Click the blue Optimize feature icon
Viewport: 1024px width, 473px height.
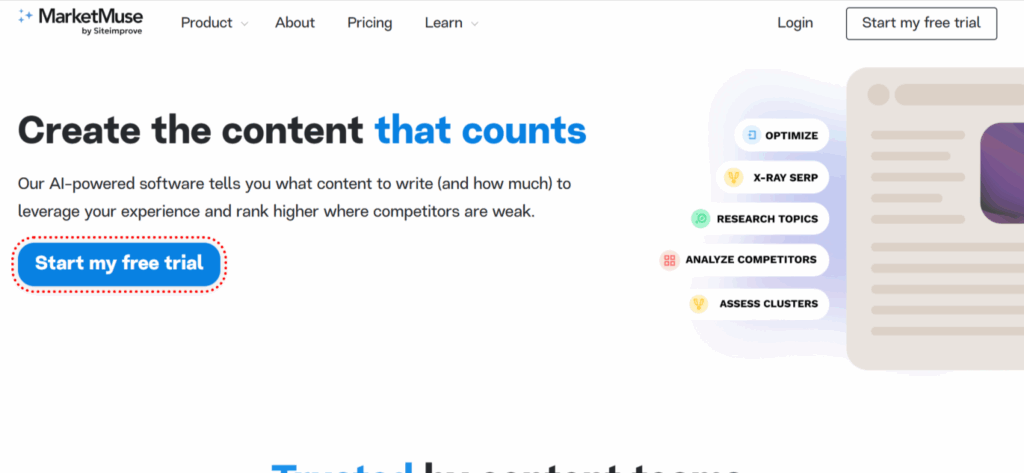coord(751,135)
